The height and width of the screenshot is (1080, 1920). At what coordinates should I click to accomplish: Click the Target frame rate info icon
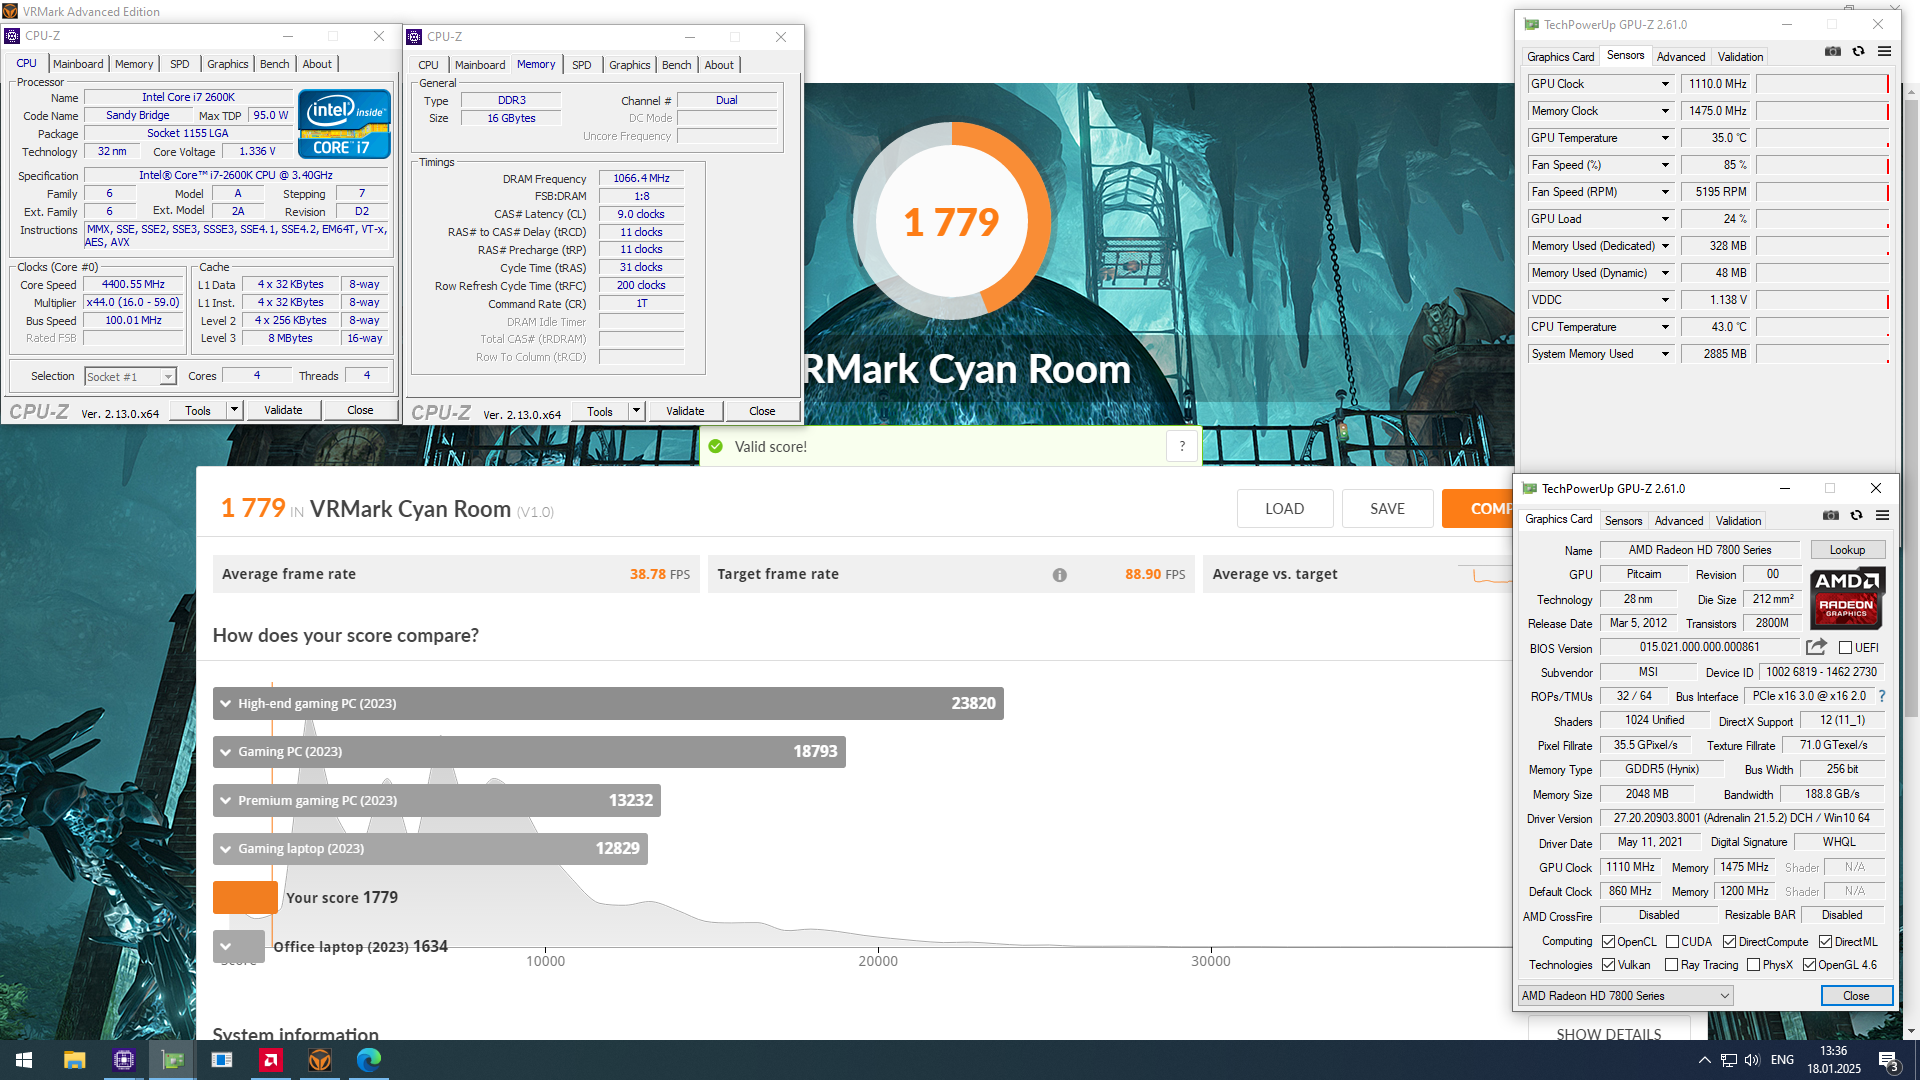click(1059, 575)
